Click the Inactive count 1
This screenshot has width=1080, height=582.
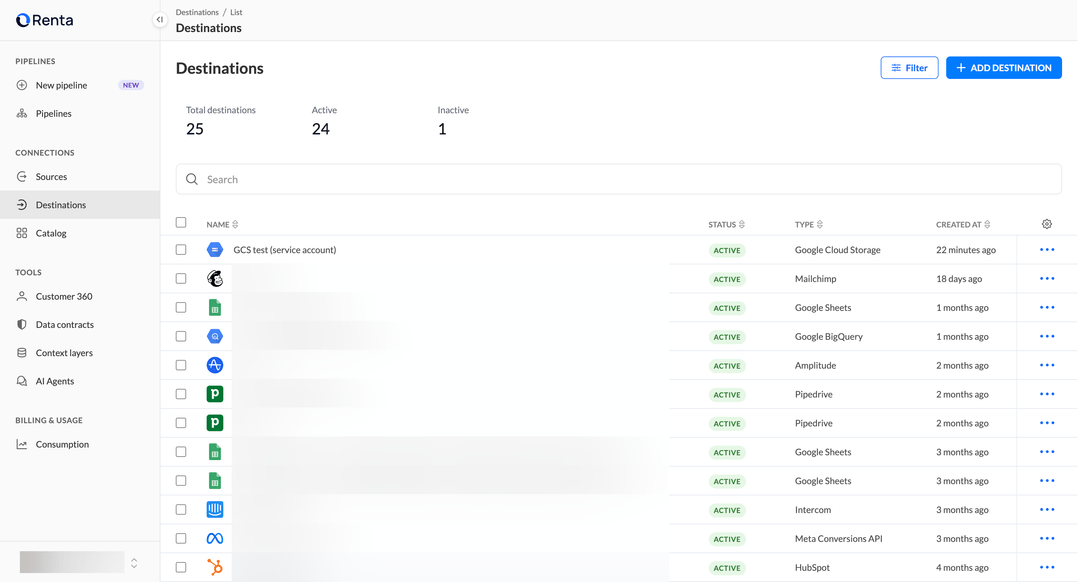click(x=442, y=129)
